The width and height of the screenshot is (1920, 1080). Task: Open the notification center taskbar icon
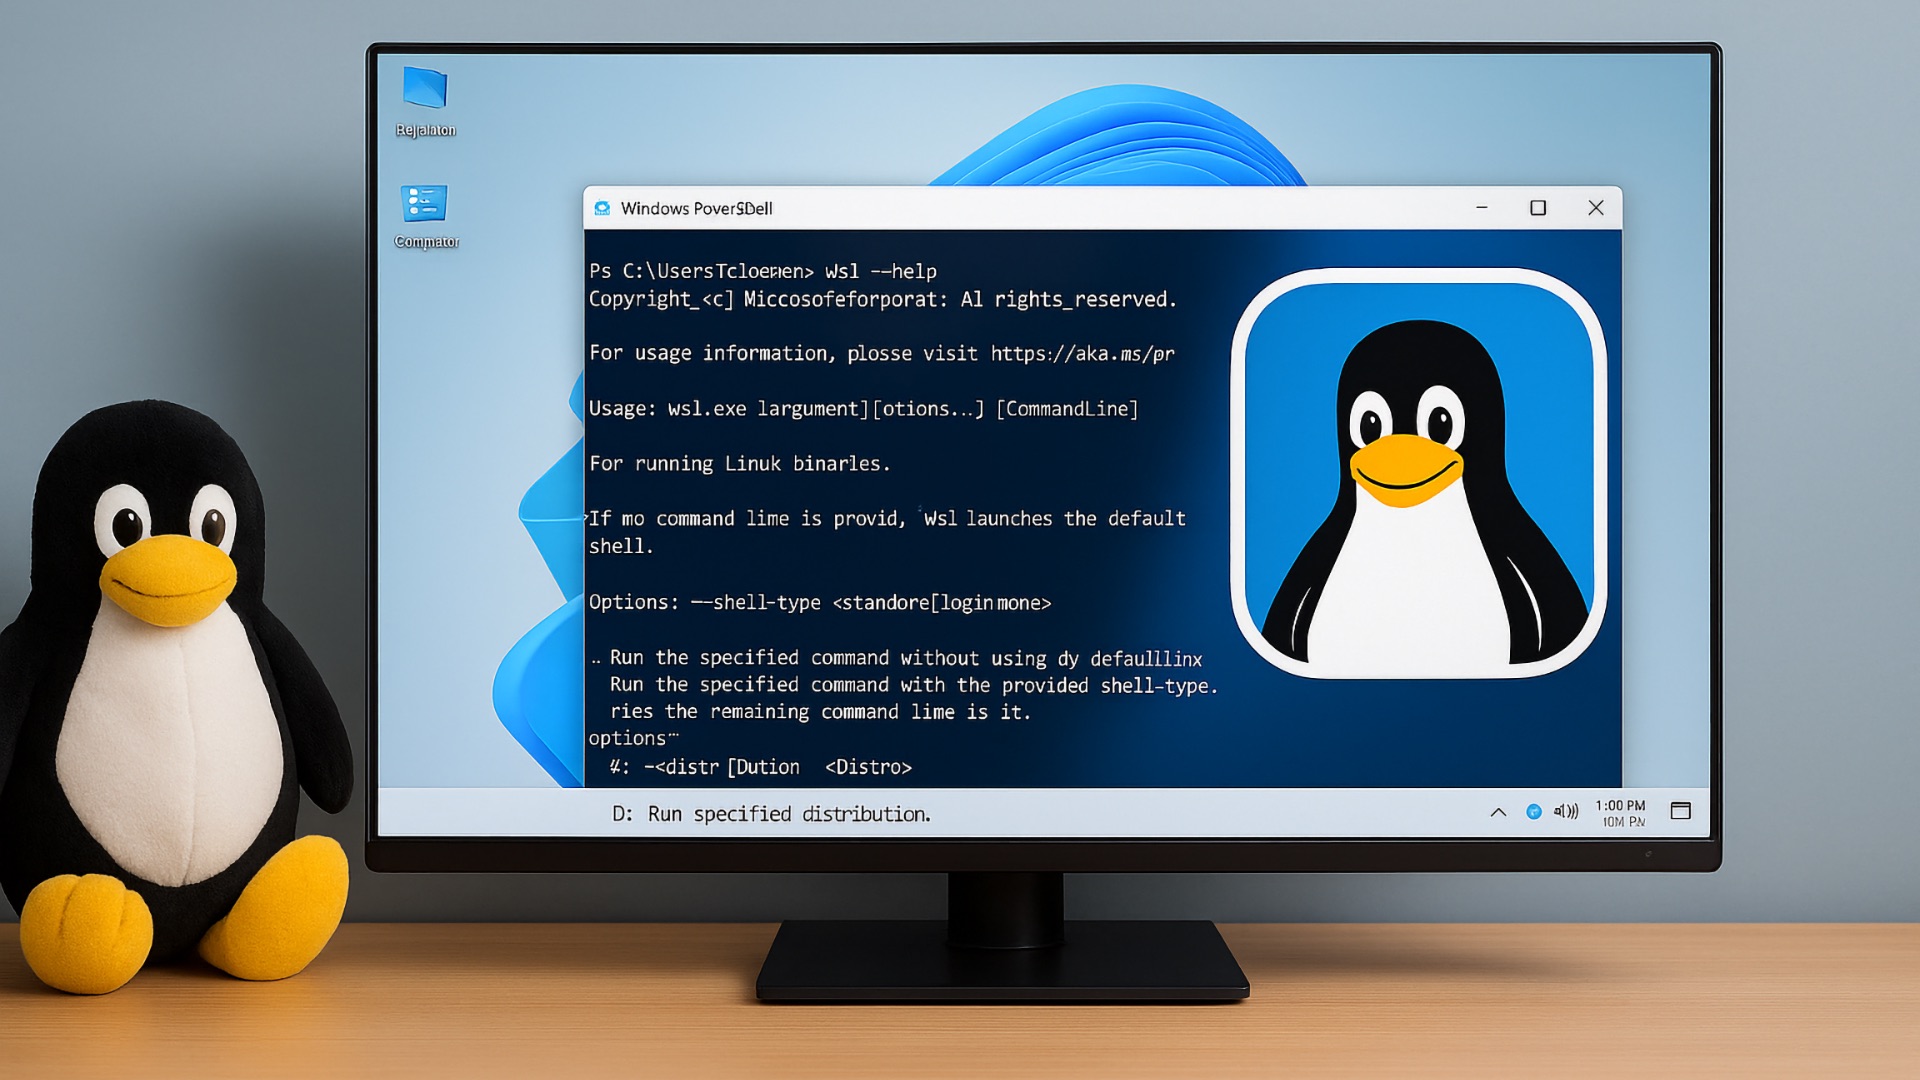point(1681,811)
